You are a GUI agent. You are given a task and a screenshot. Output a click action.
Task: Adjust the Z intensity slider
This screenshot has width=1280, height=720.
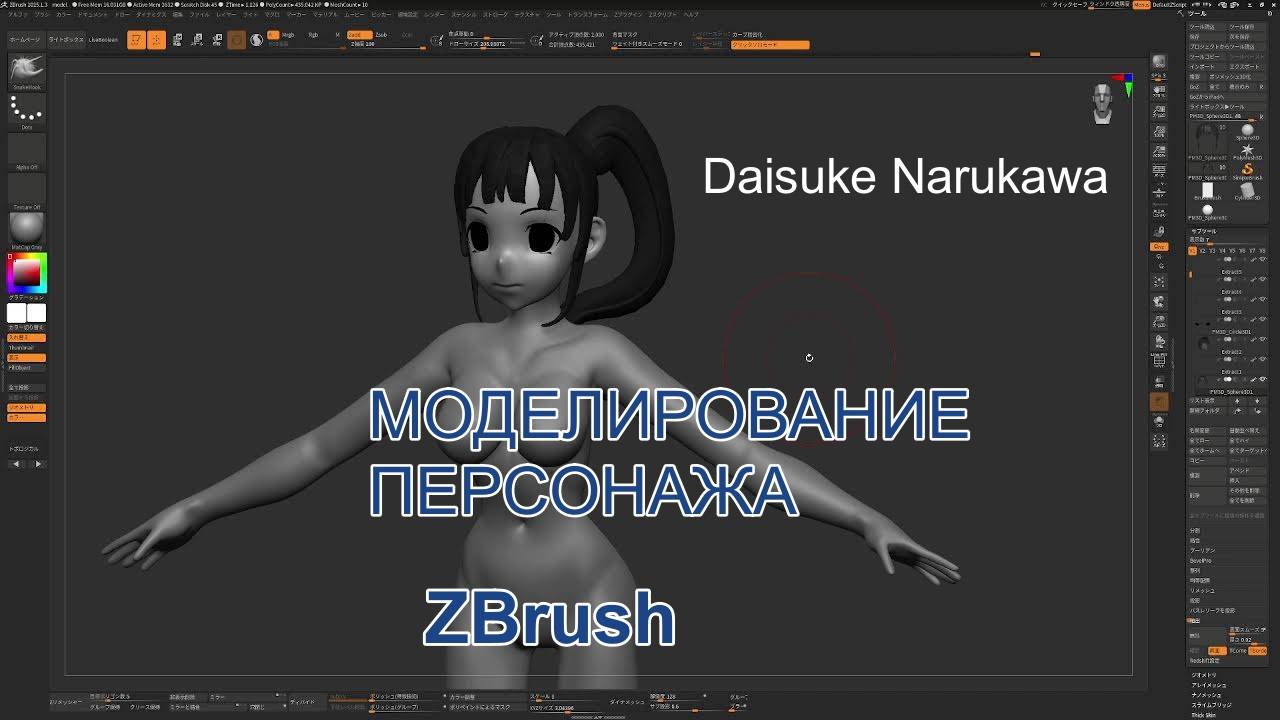388,45
